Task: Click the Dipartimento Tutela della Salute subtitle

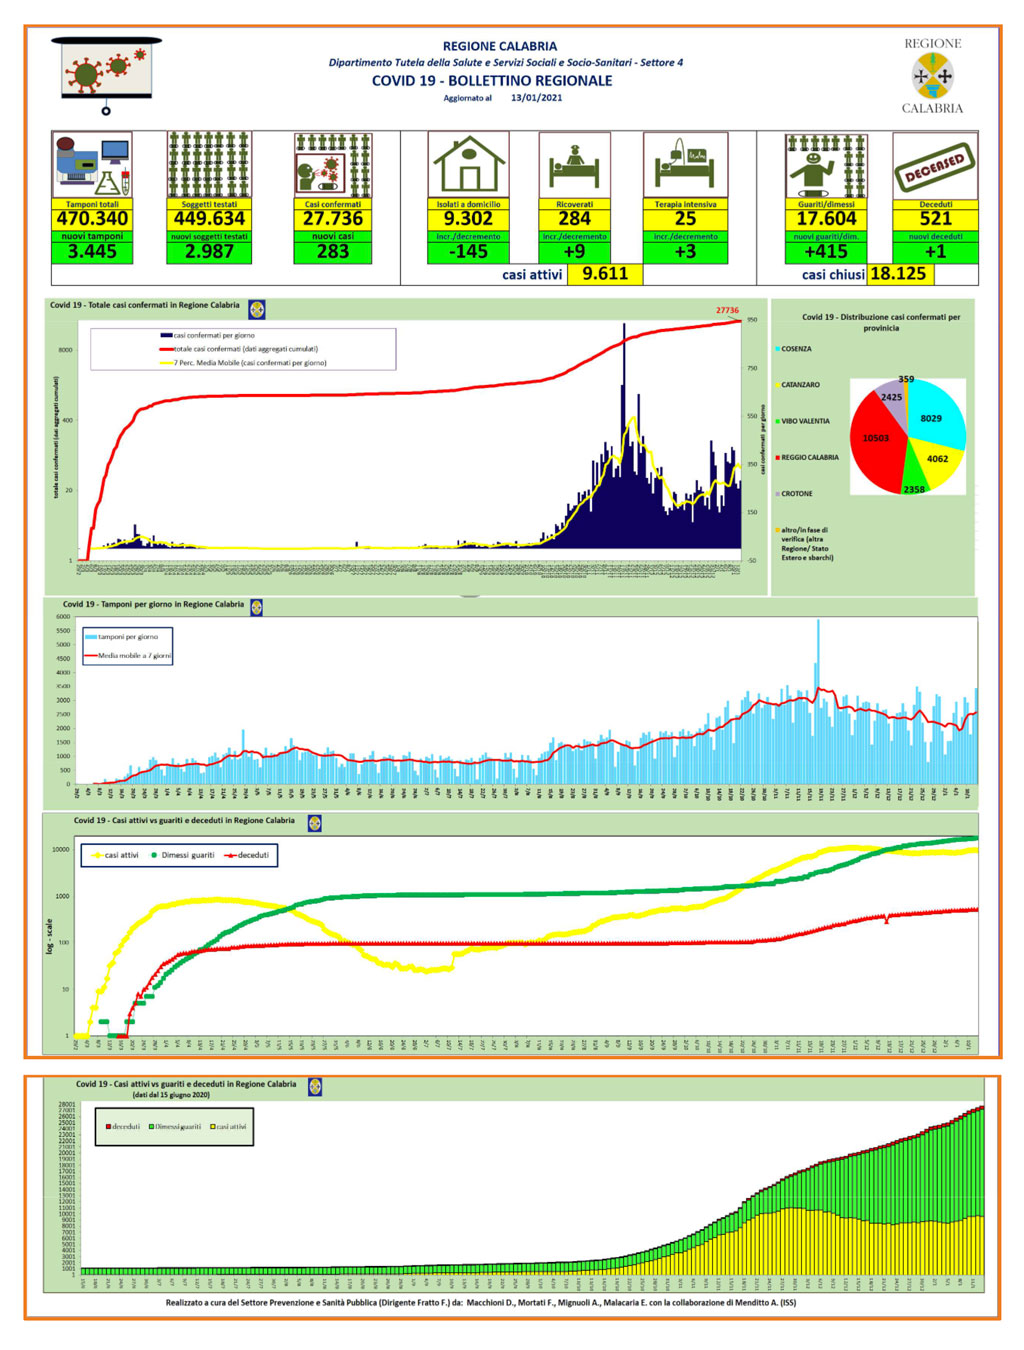Action: [x=506, y=62]
